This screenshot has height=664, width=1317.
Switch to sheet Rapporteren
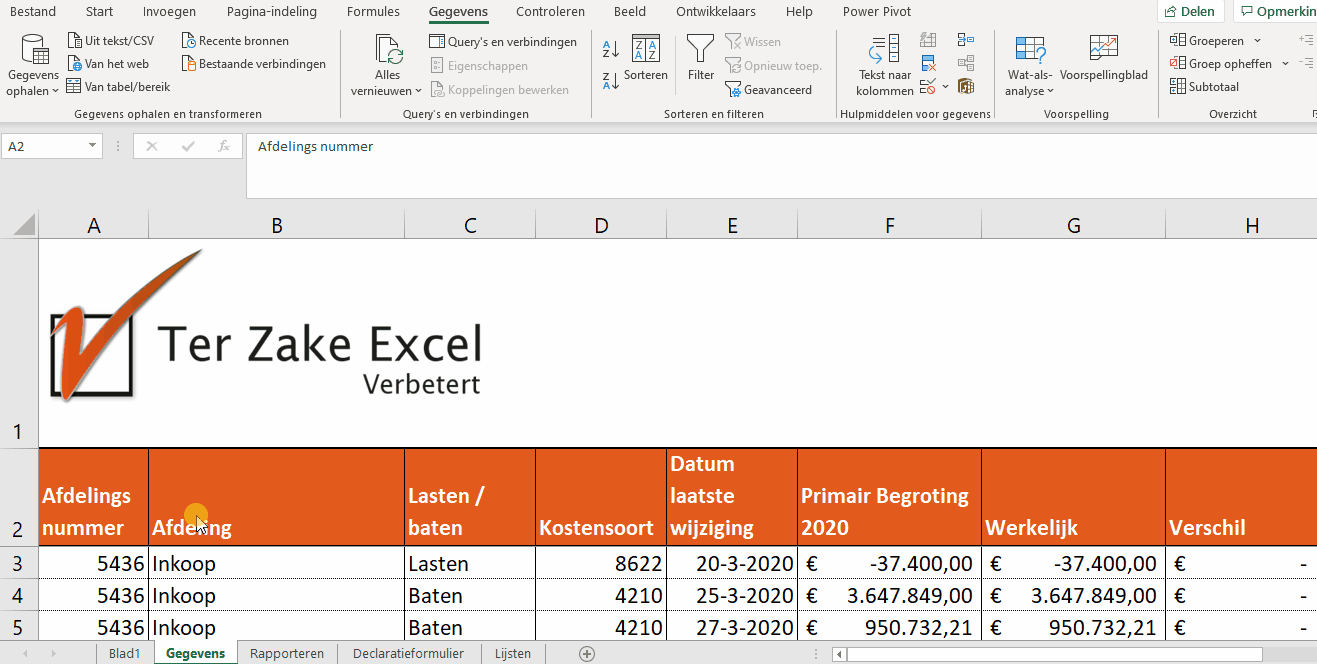pos(287,654)
